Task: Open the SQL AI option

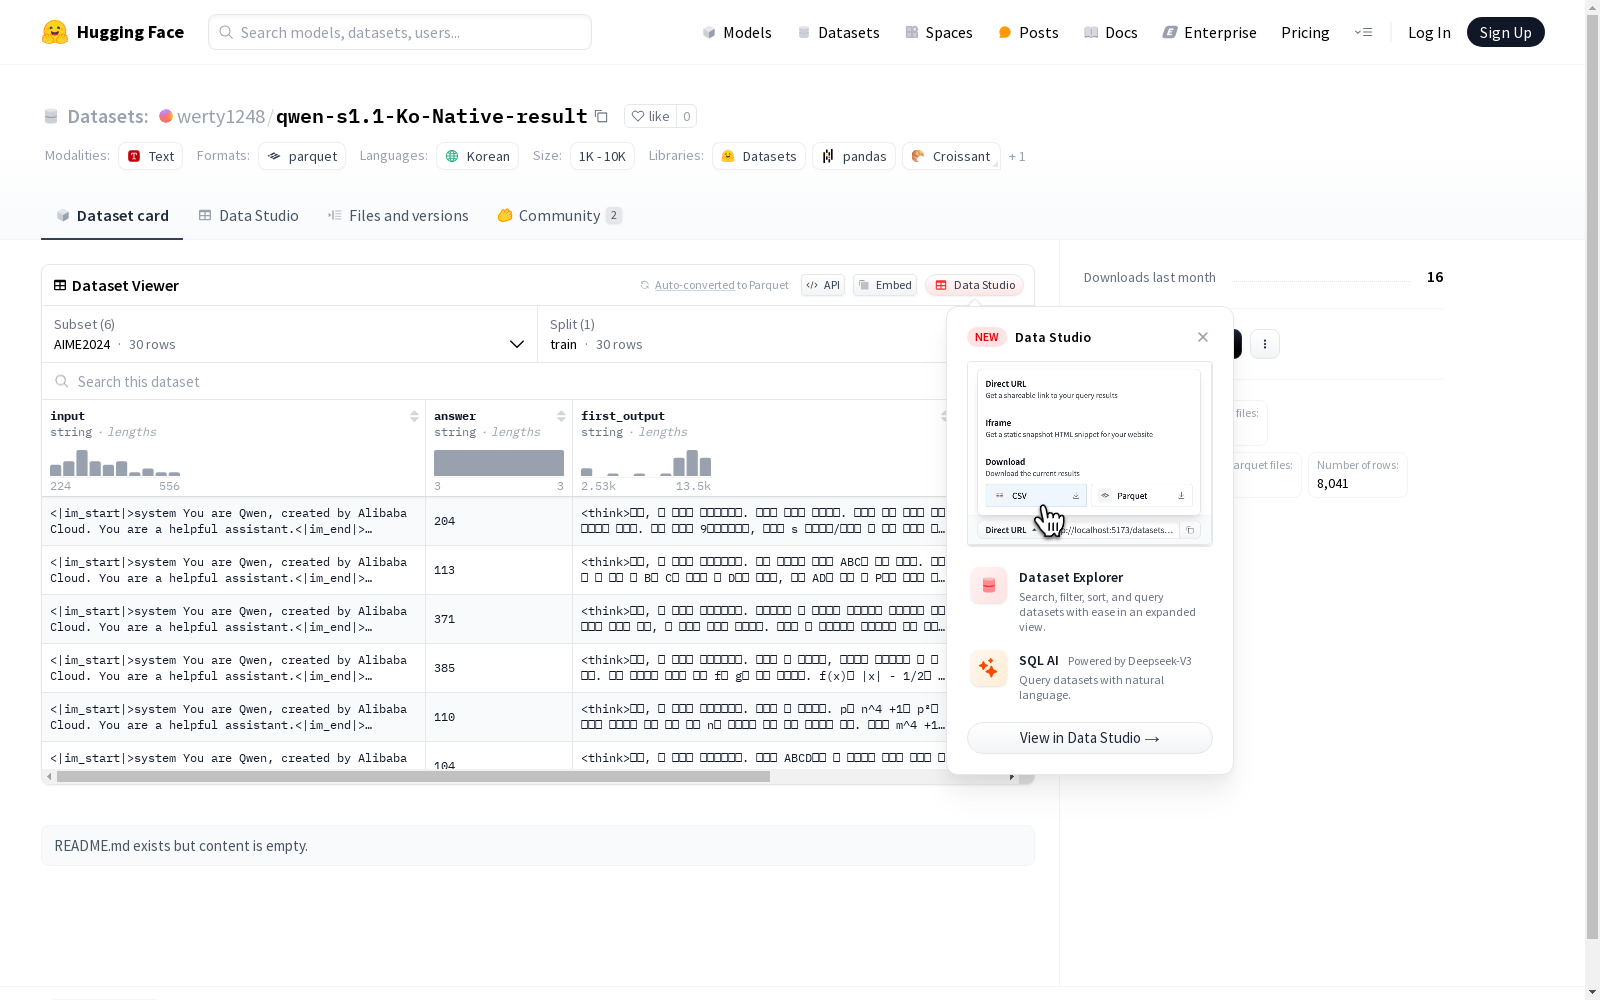Action: (x=1090, y=677)
